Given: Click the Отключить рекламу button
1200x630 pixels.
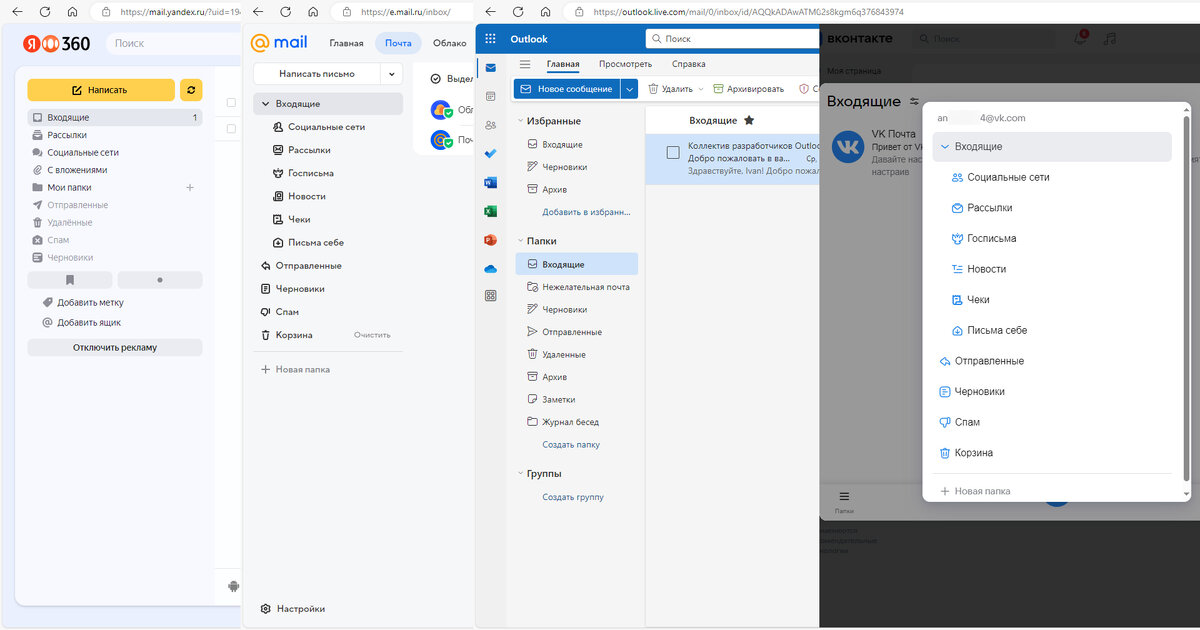Looking at the screenshot, I should [x=115, y=348].
